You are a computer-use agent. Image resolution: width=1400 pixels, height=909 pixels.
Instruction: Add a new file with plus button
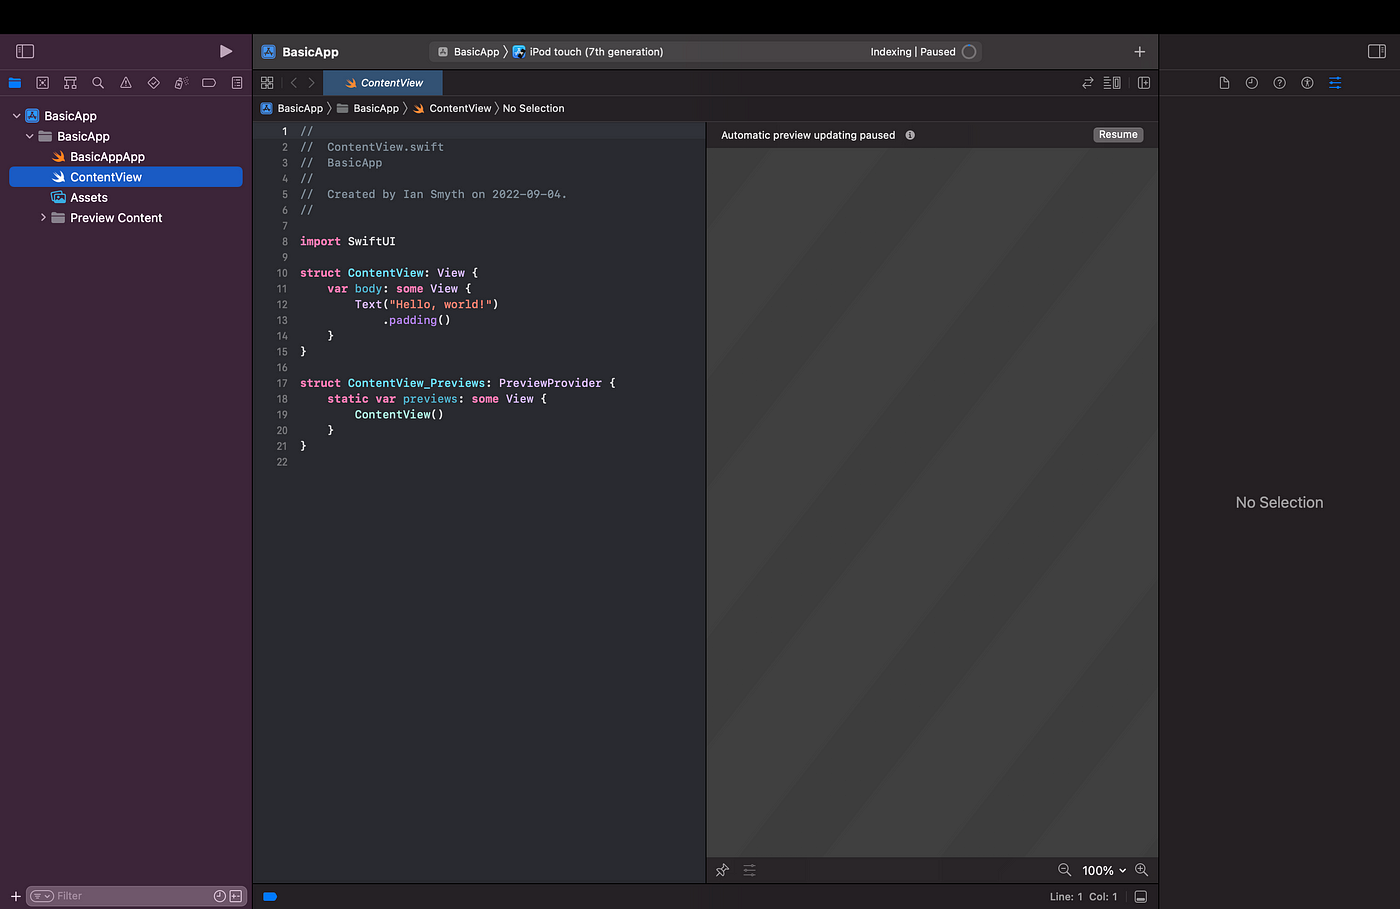(16, 896)
